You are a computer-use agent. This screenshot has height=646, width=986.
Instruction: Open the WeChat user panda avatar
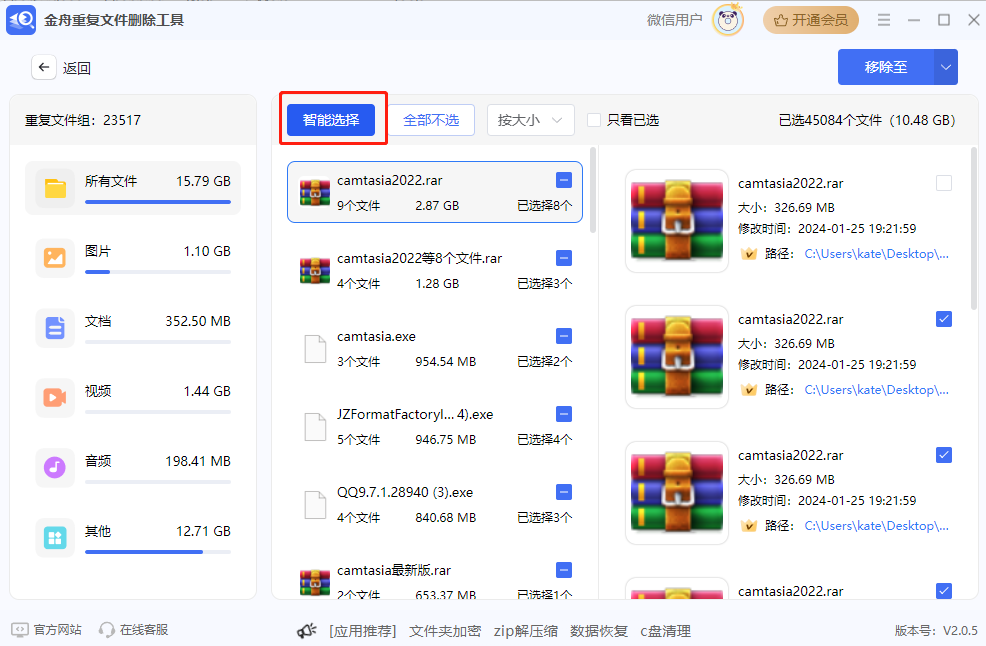tap(728, 20)
